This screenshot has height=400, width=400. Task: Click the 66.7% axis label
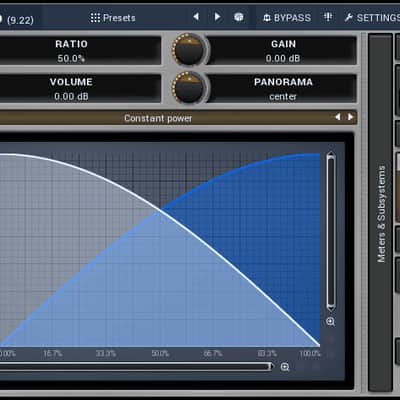(213, 353)
